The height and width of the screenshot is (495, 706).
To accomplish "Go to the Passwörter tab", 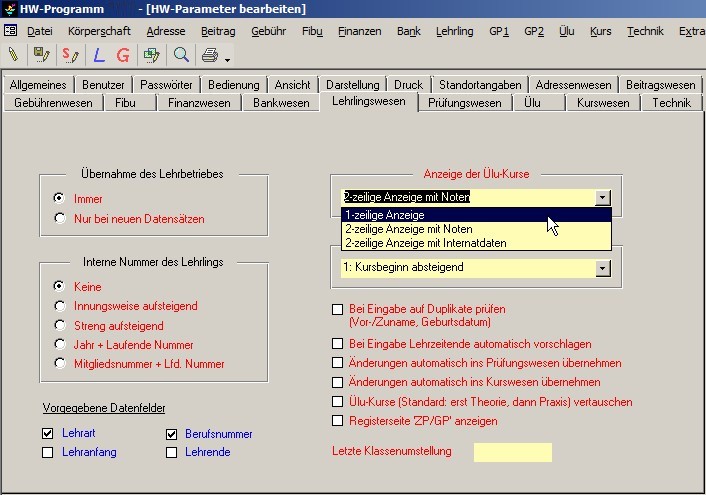I will pos(166,85).
